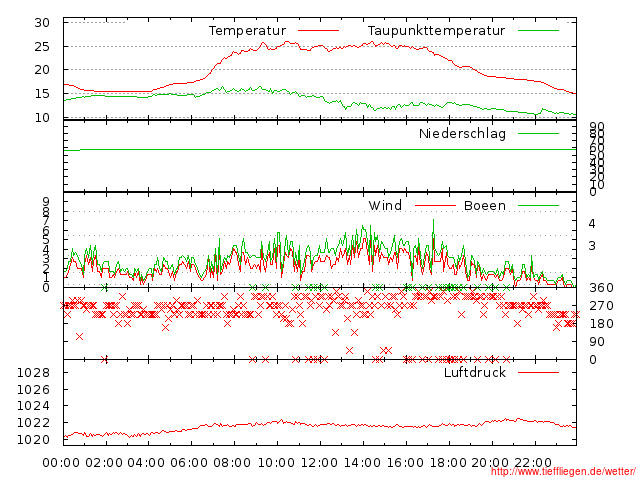
Task: Click the Temperatur legend label
Action: tap(247, 31)
